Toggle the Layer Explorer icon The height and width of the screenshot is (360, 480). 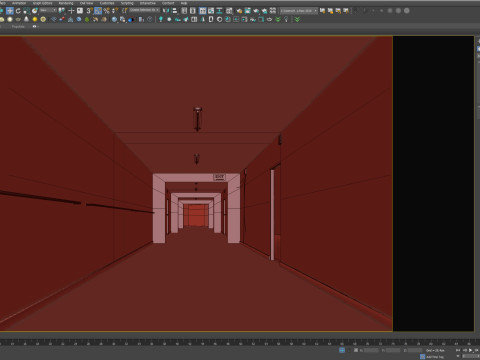tap(192, 11)
